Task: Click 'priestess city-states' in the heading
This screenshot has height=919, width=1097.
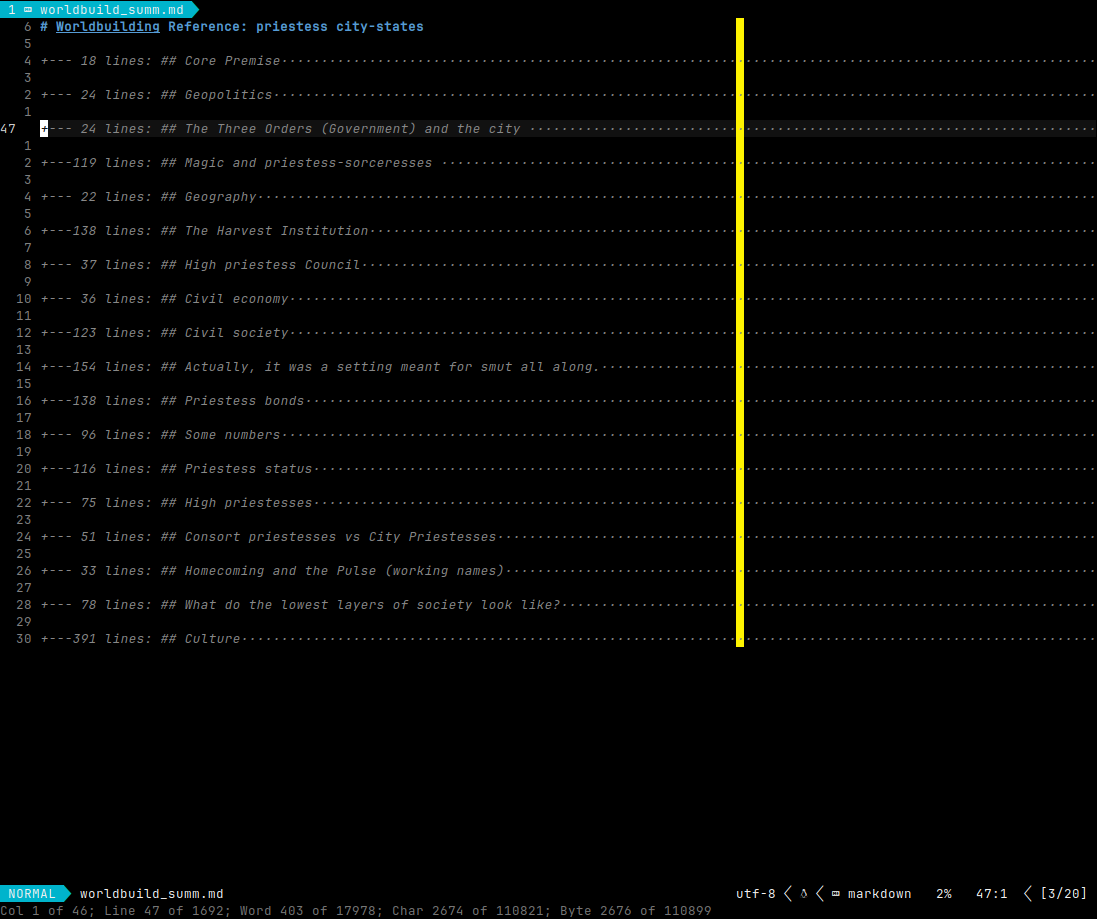Action: tap(339, 27)
